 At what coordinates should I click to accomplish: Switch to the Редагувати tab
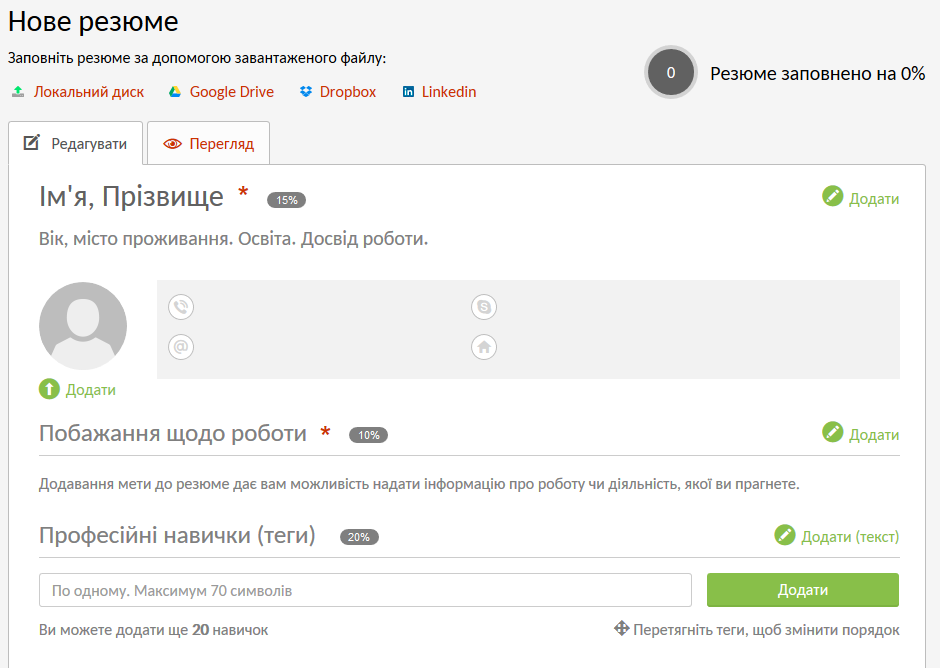pyautogui.click(x=76, y=143)
